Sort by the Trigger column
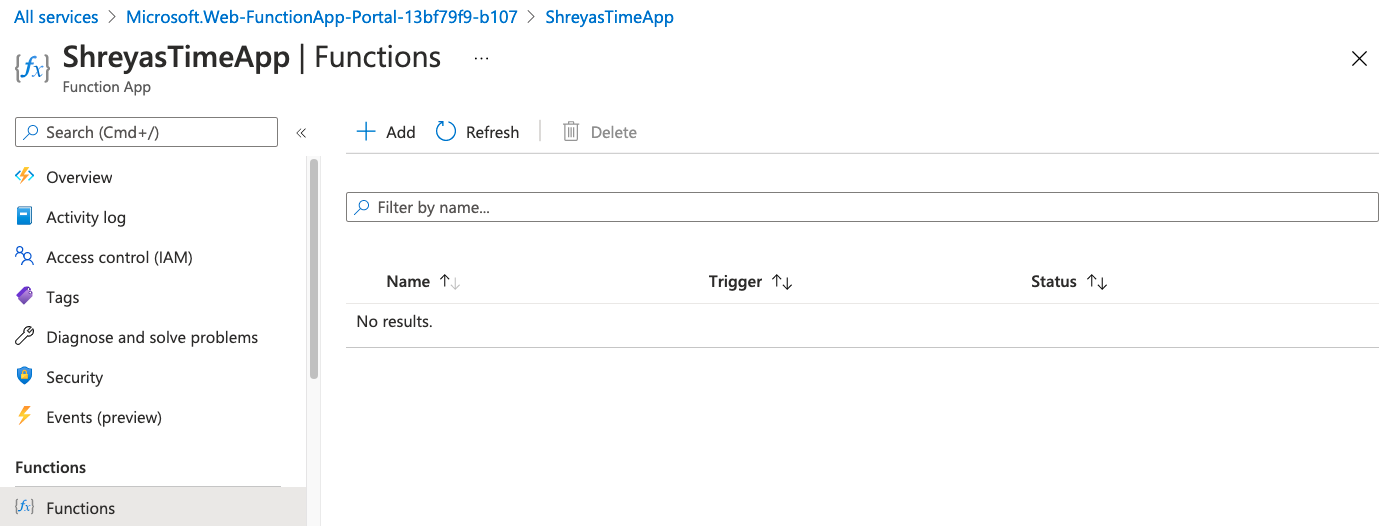 coord(750,282)
